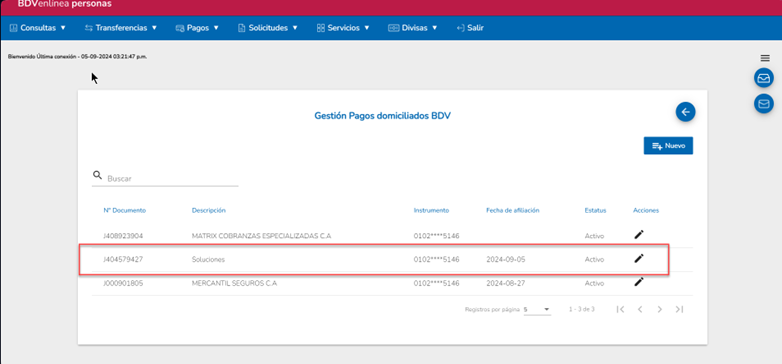Open the Transferencias menu
This screenshot has width=782, height=364.
(121, 28)
